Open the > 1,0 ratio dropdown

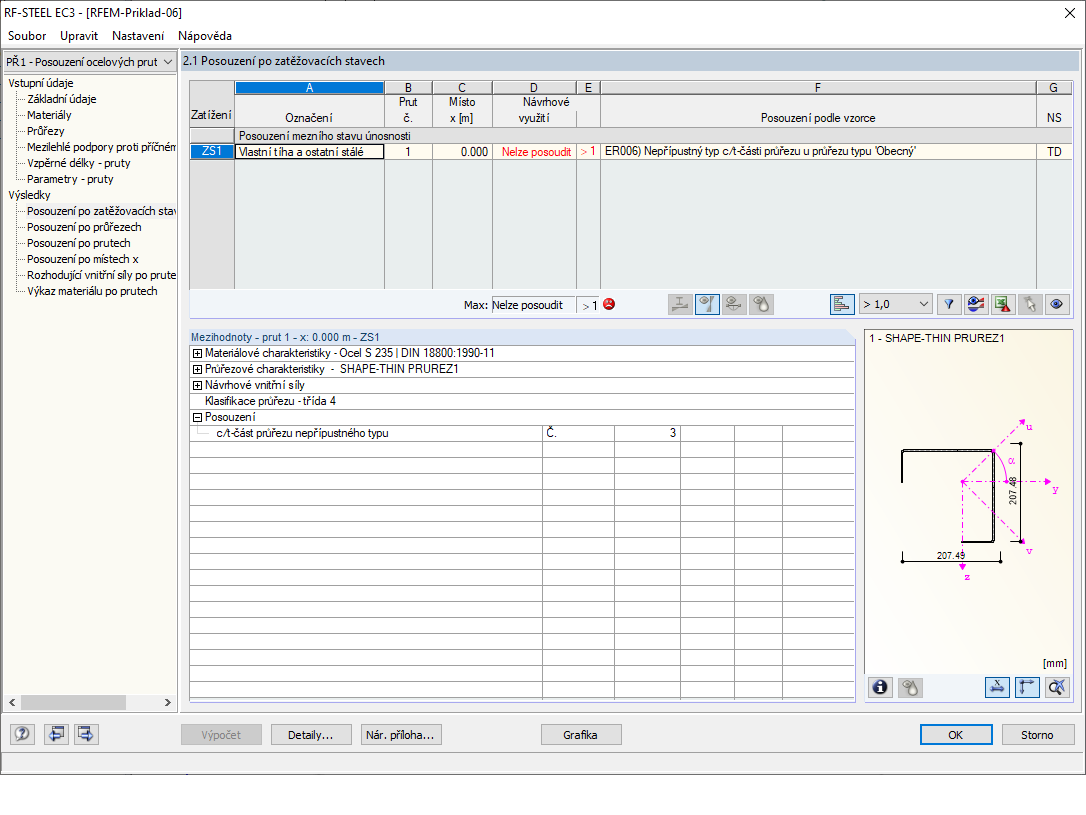click(x=895, y=304)
